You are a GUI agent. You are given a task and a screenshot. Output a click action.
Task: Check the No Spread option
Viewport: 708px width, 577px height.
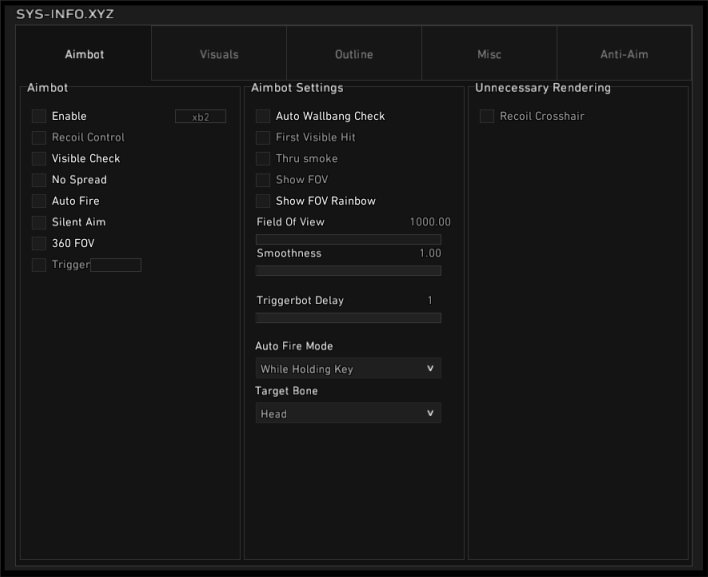click(x=39, y=180)
